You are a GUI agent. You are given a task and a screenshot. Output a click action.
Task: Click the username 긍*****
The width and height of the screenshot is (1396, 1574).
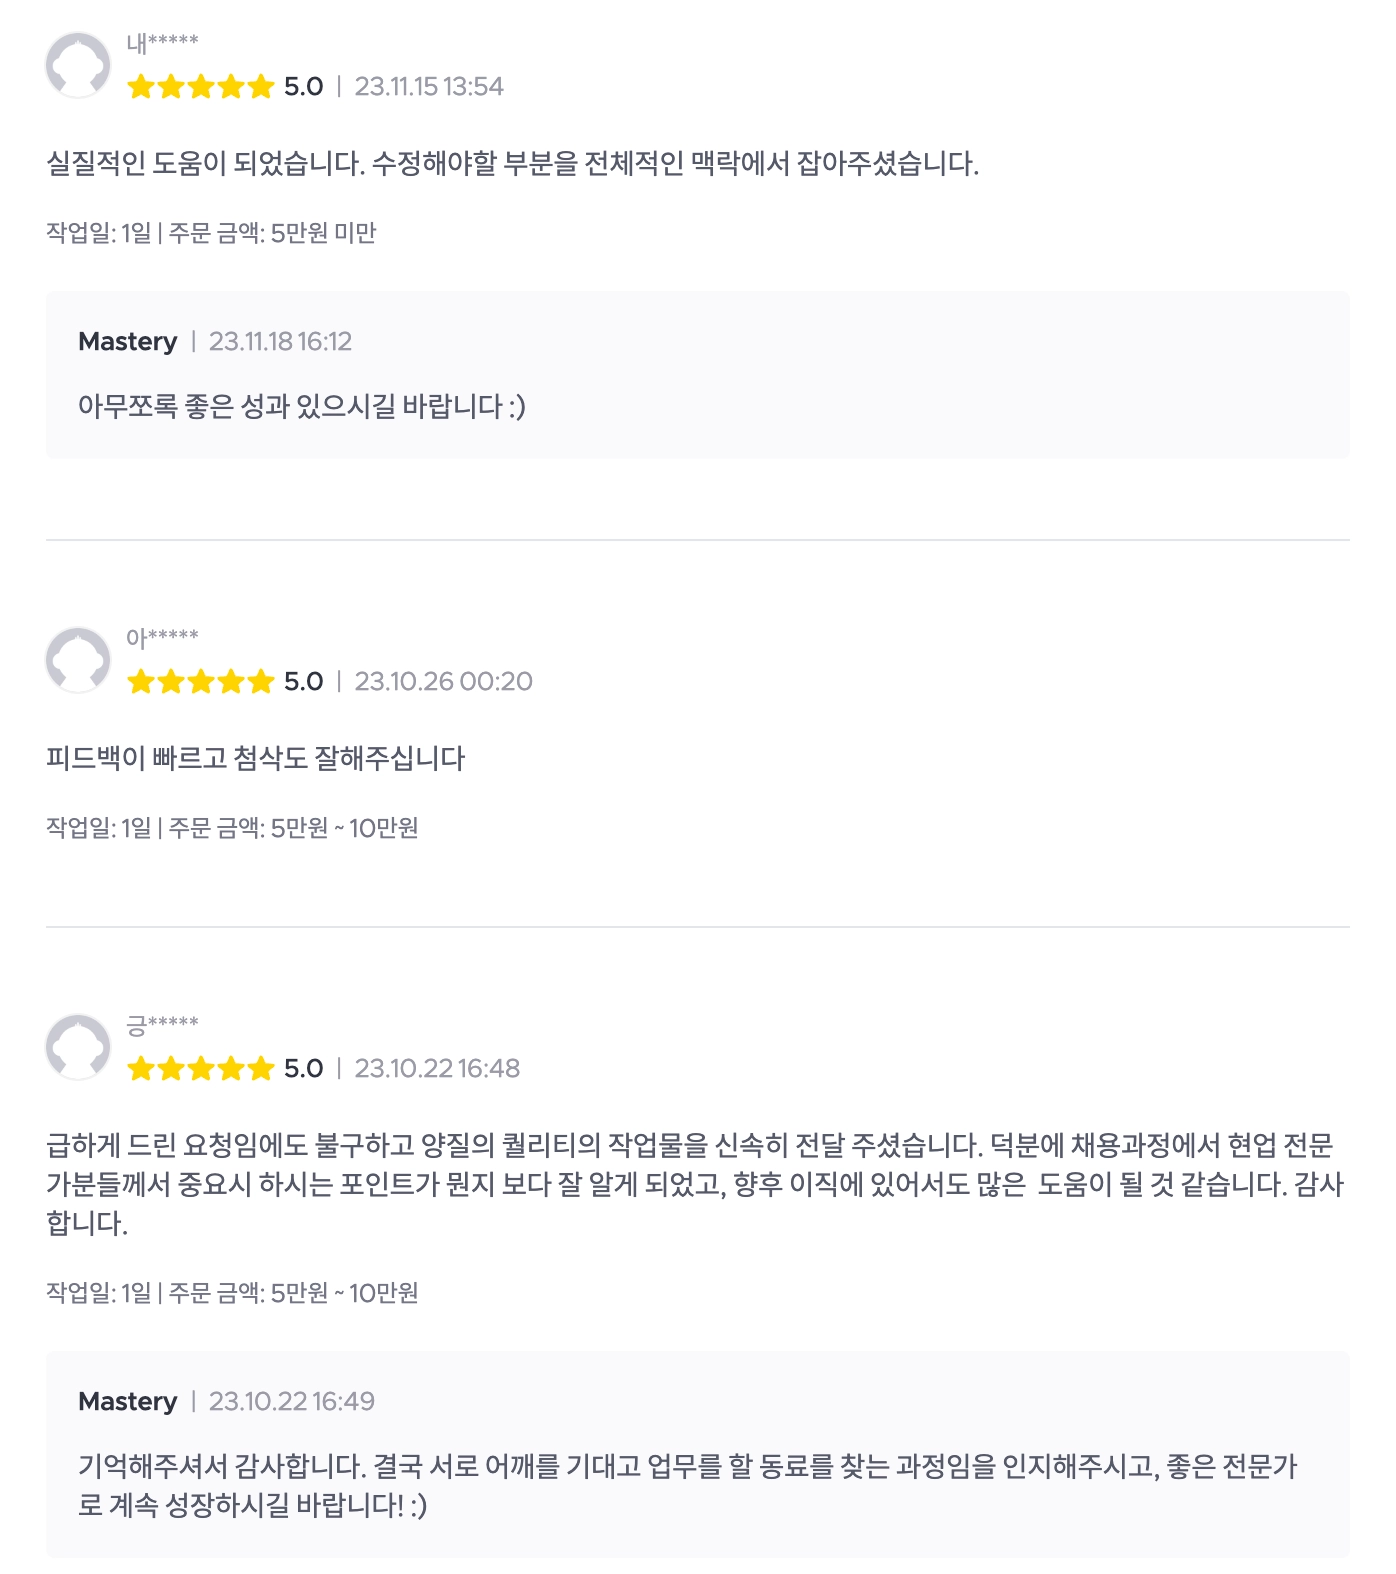coord(162,1024)
